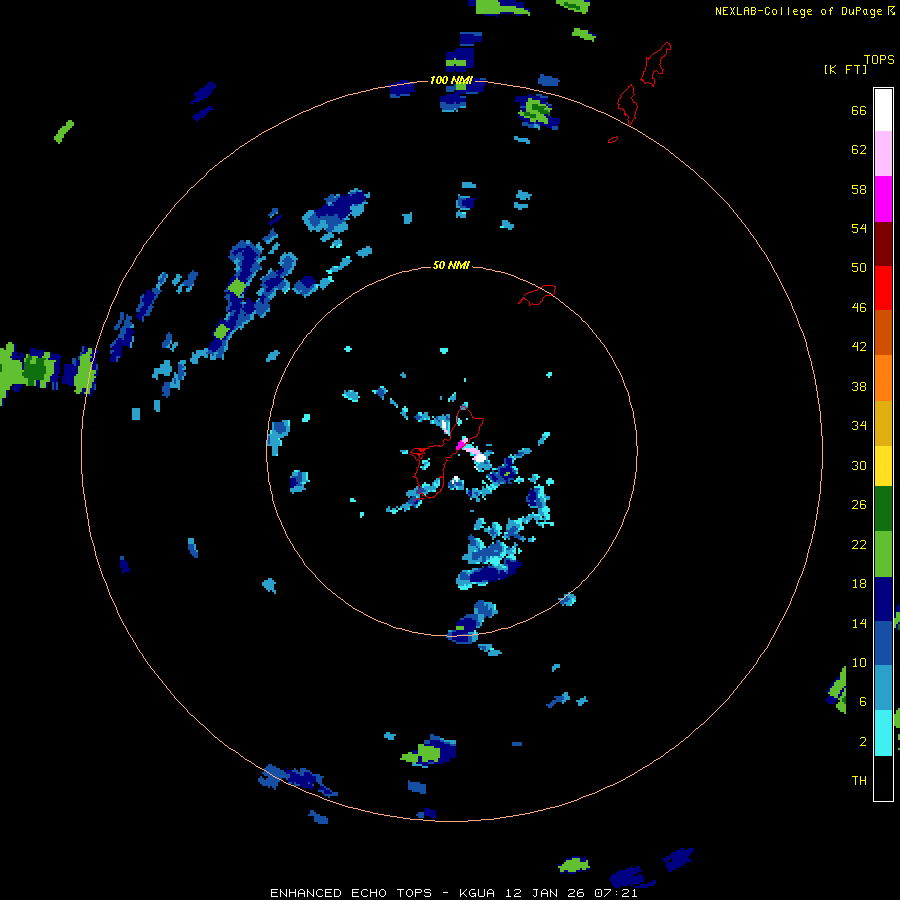Viewport: 900px width, 900px height.
Task: Click the yellow 34 kft legend swatch
Action: [x=883, y=466]
